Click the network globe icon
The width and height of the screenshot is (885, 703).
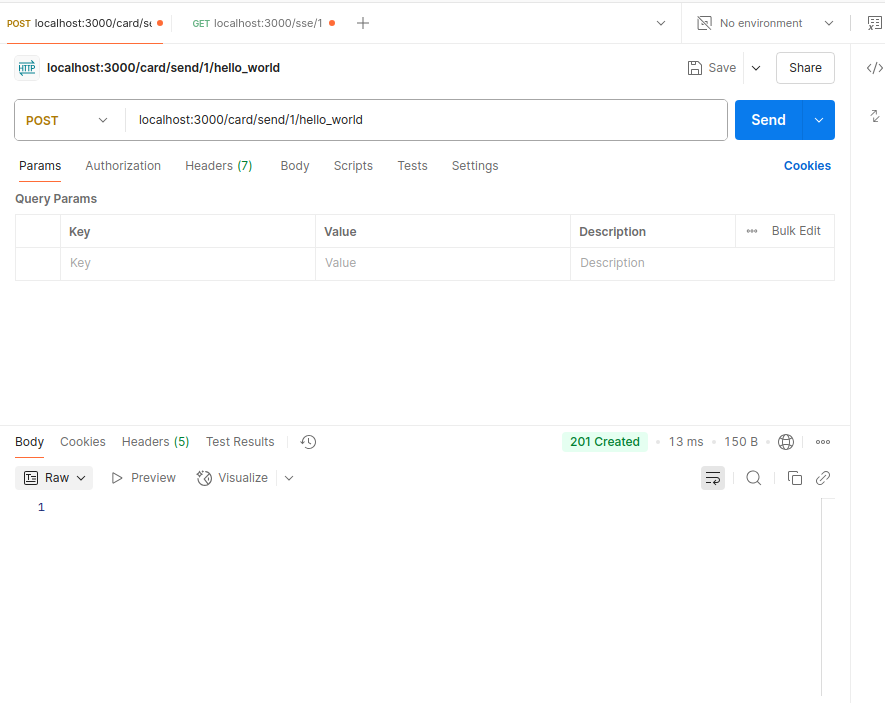tap(786, 442)
